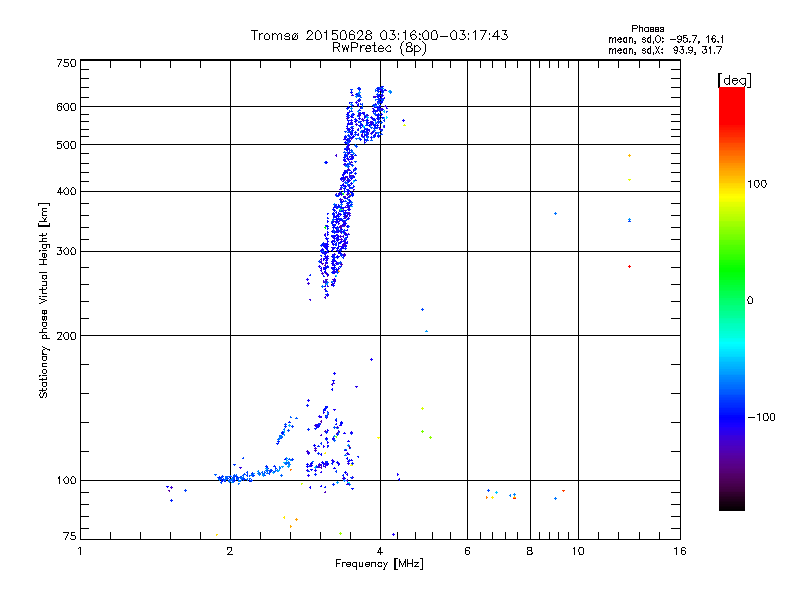Click the red data point near 13 MHz
This screenshot has height=600, width=800.
pos(629,266)
